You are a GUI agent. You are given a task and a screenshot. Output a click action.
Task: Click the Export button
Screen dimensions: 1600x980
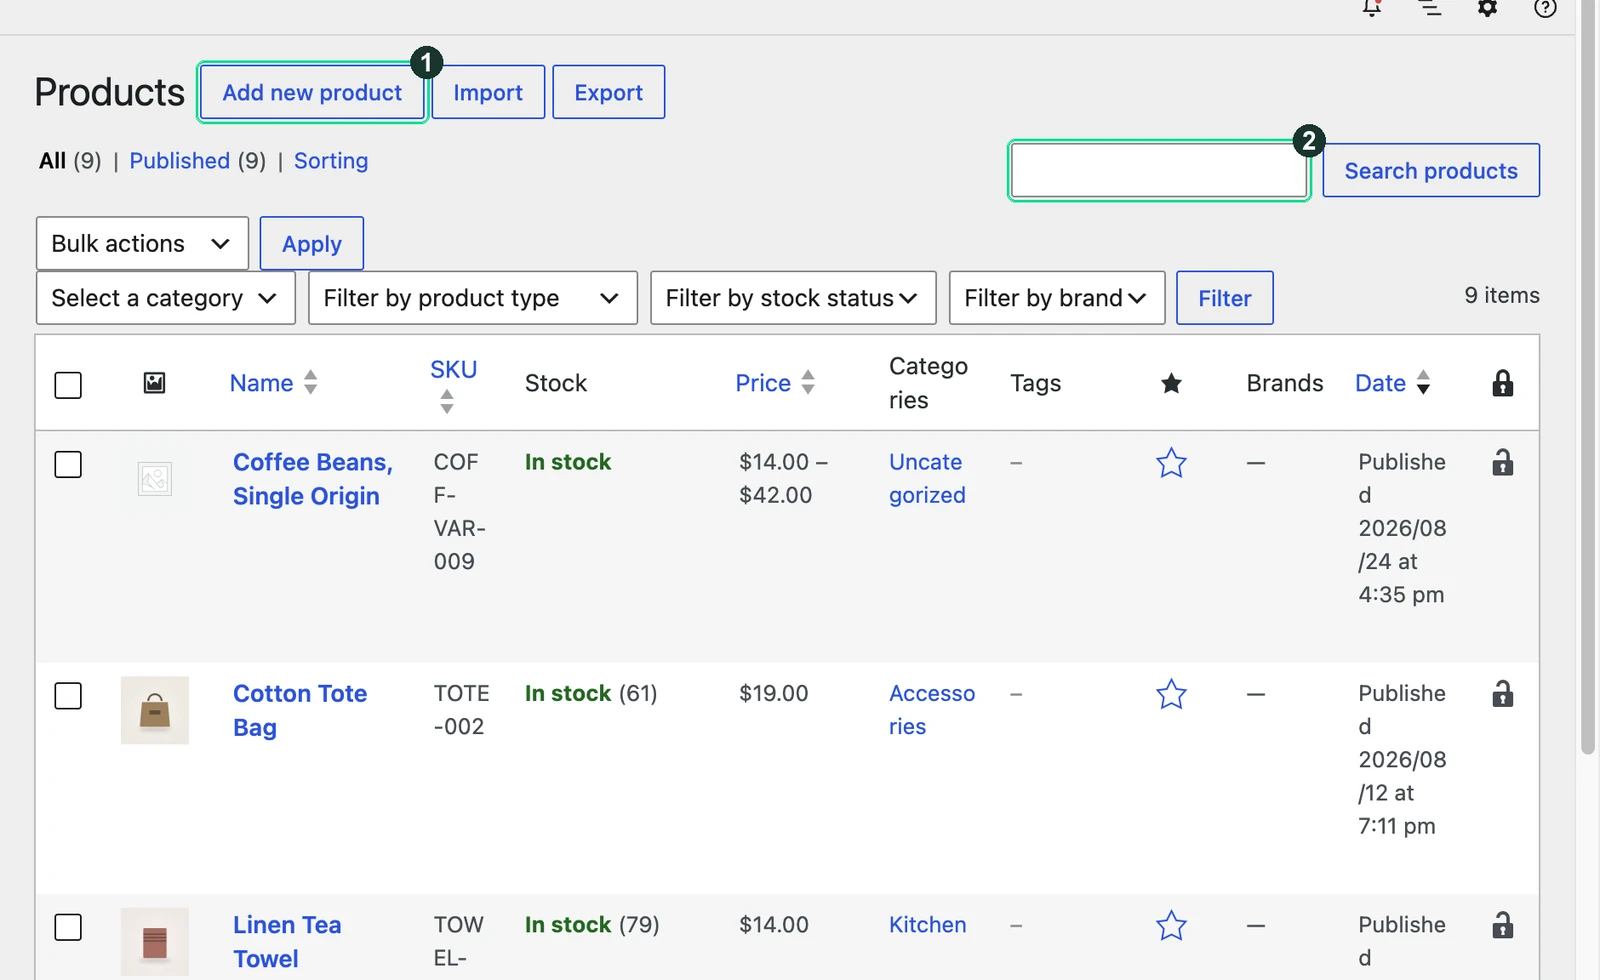[x=609, y=92]
